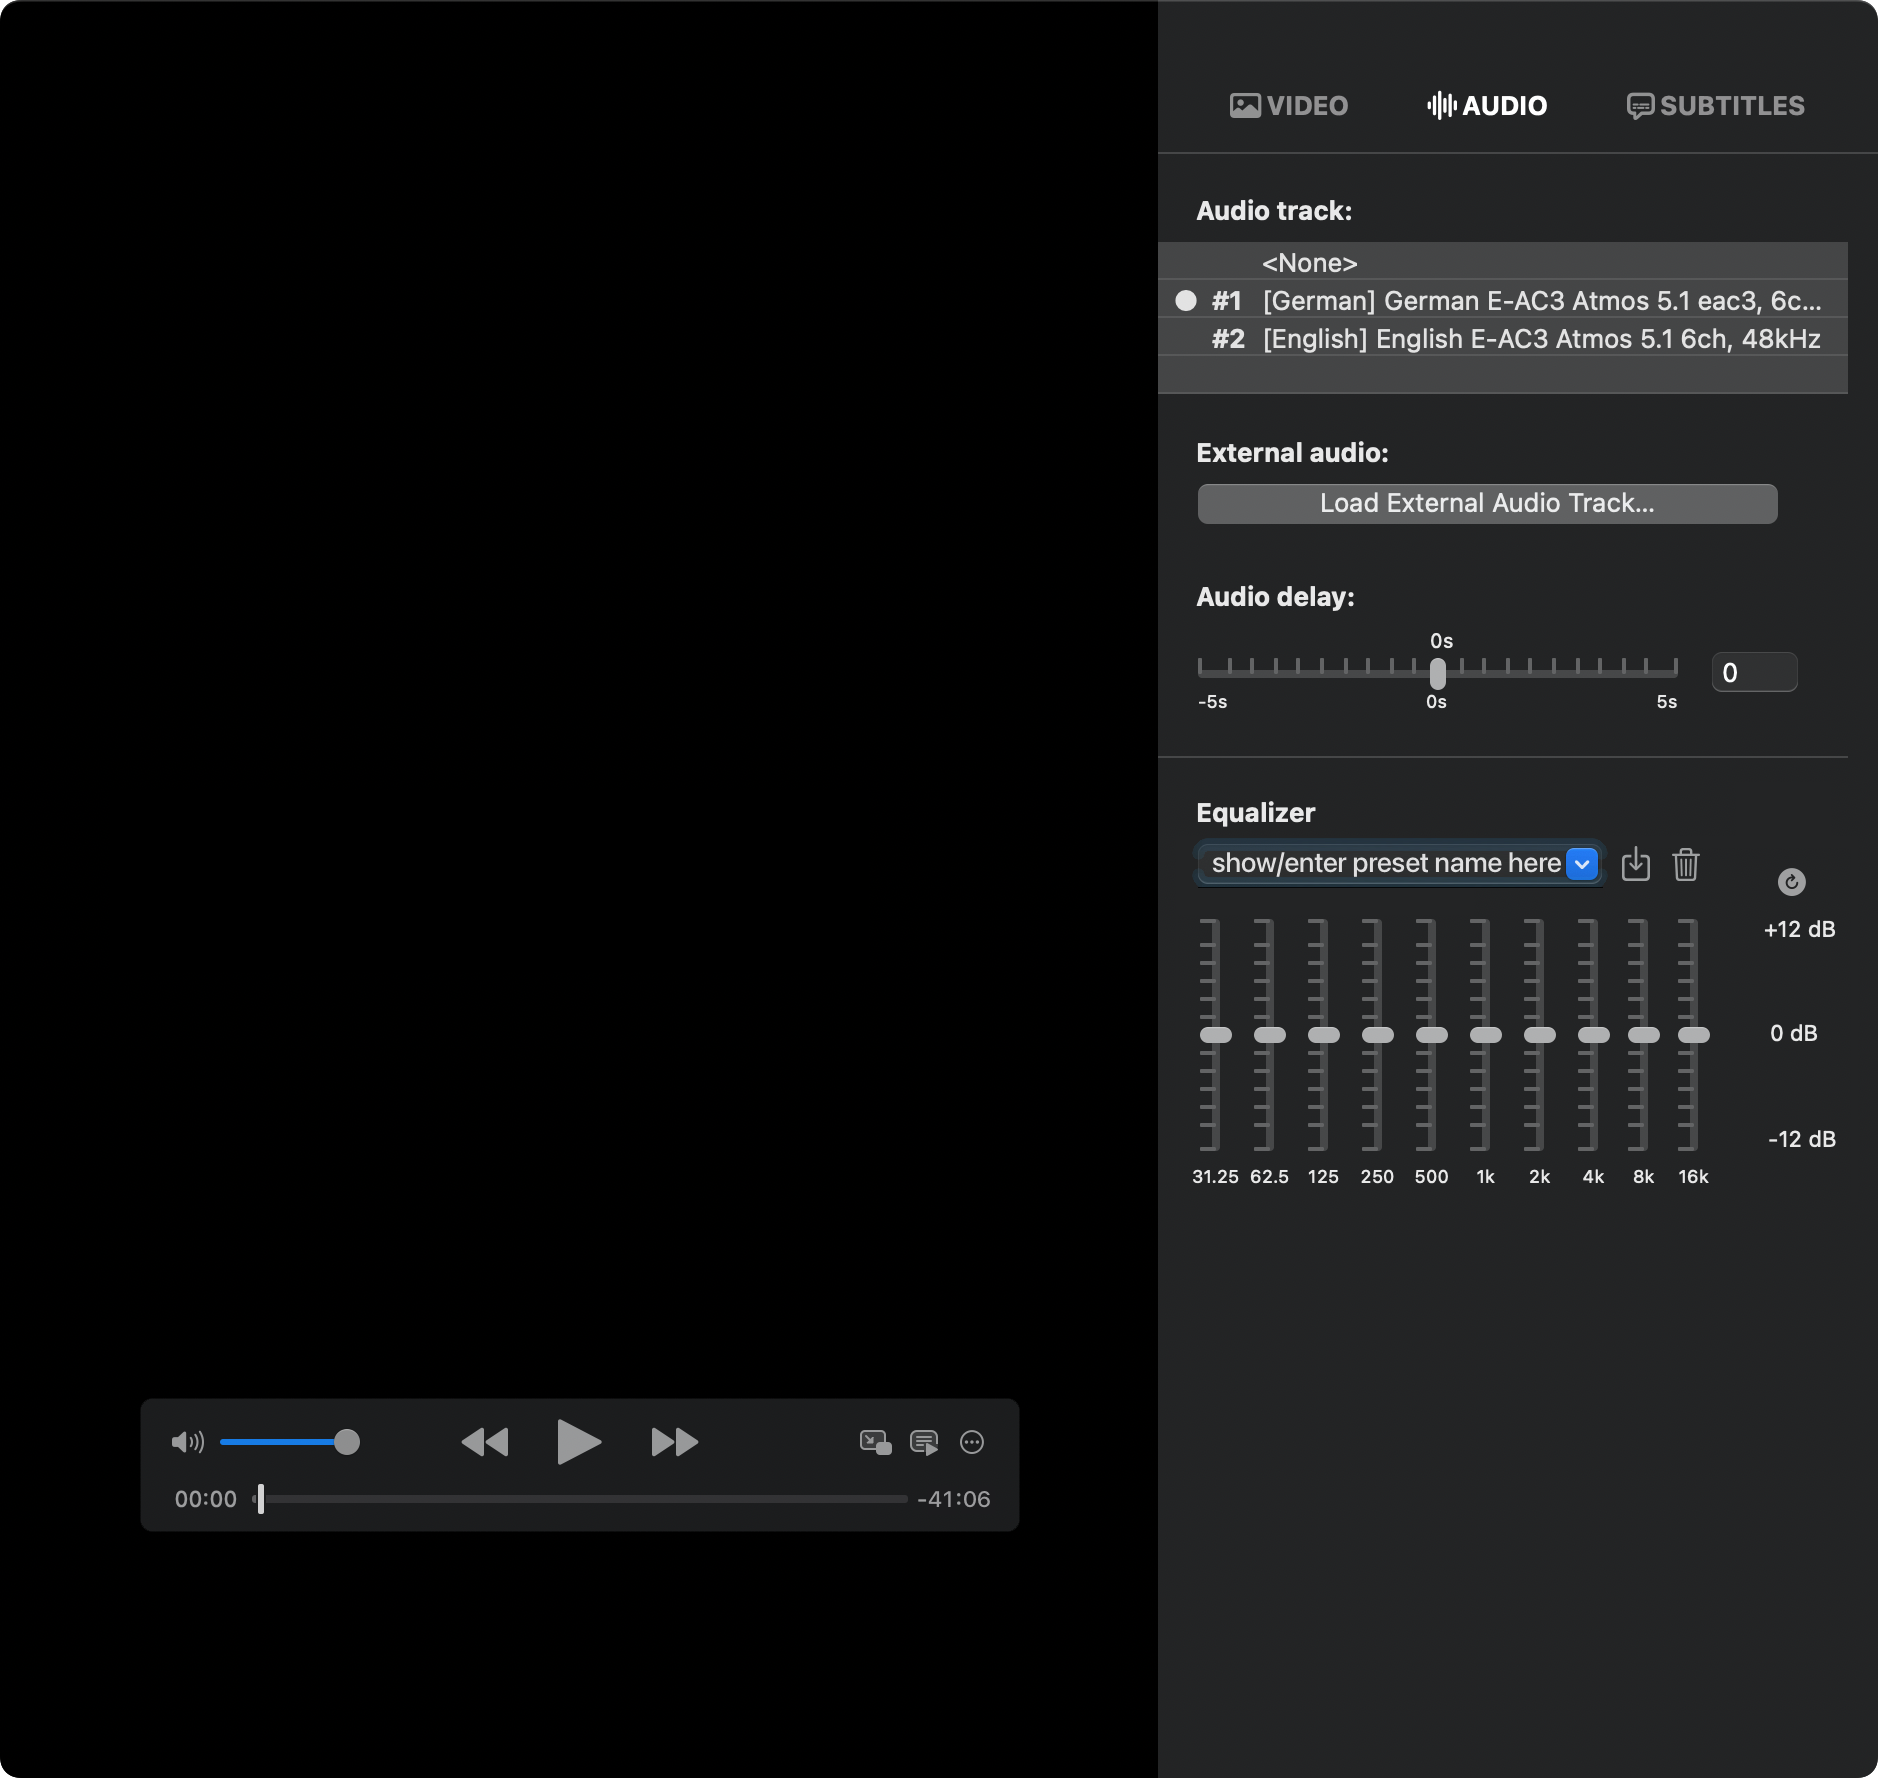Click the audio delay value field
This screenshot has width=1878, height=1778.
coord(1755,673)
